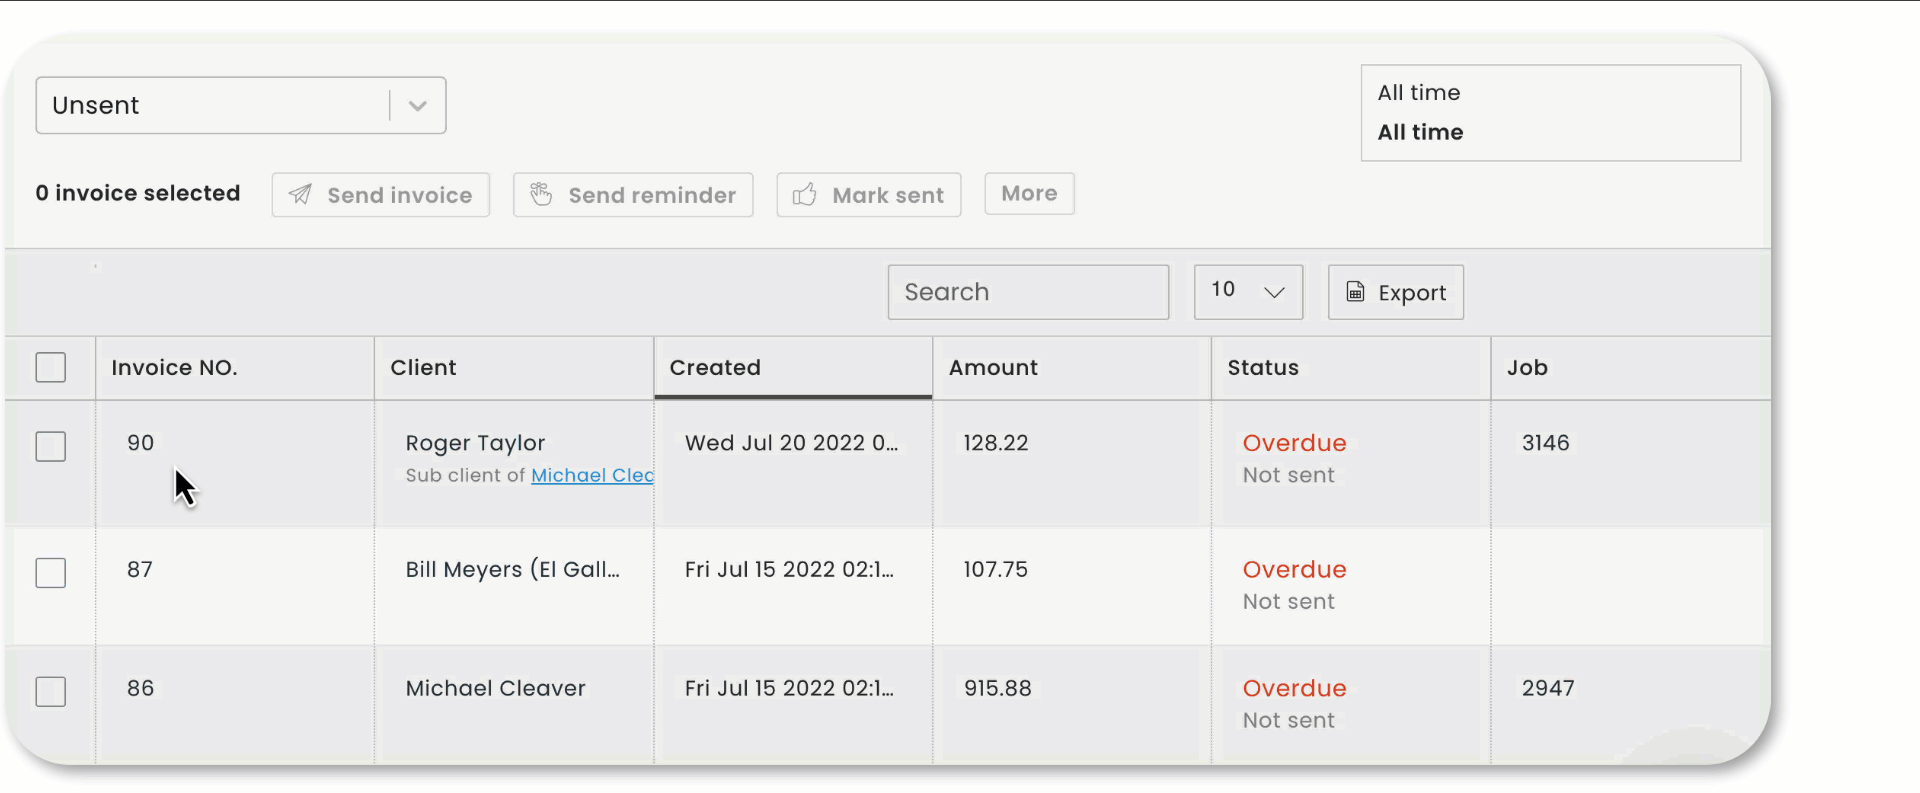Check the box for invoice 87
Viewport: 1920px width, 793px height.
[51, 573]
